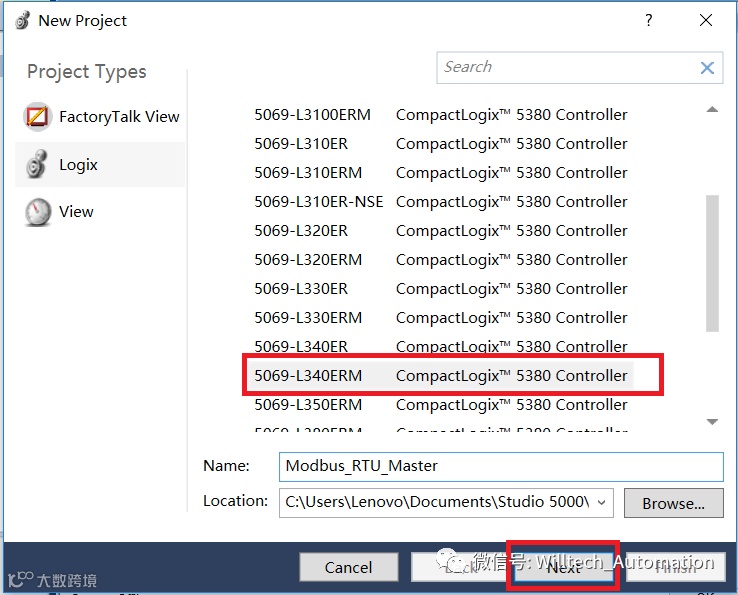Select 5069-L330ER controller row
Image resolution: width=738 pixels, height=595 pixels.
(x=441, y=289)
